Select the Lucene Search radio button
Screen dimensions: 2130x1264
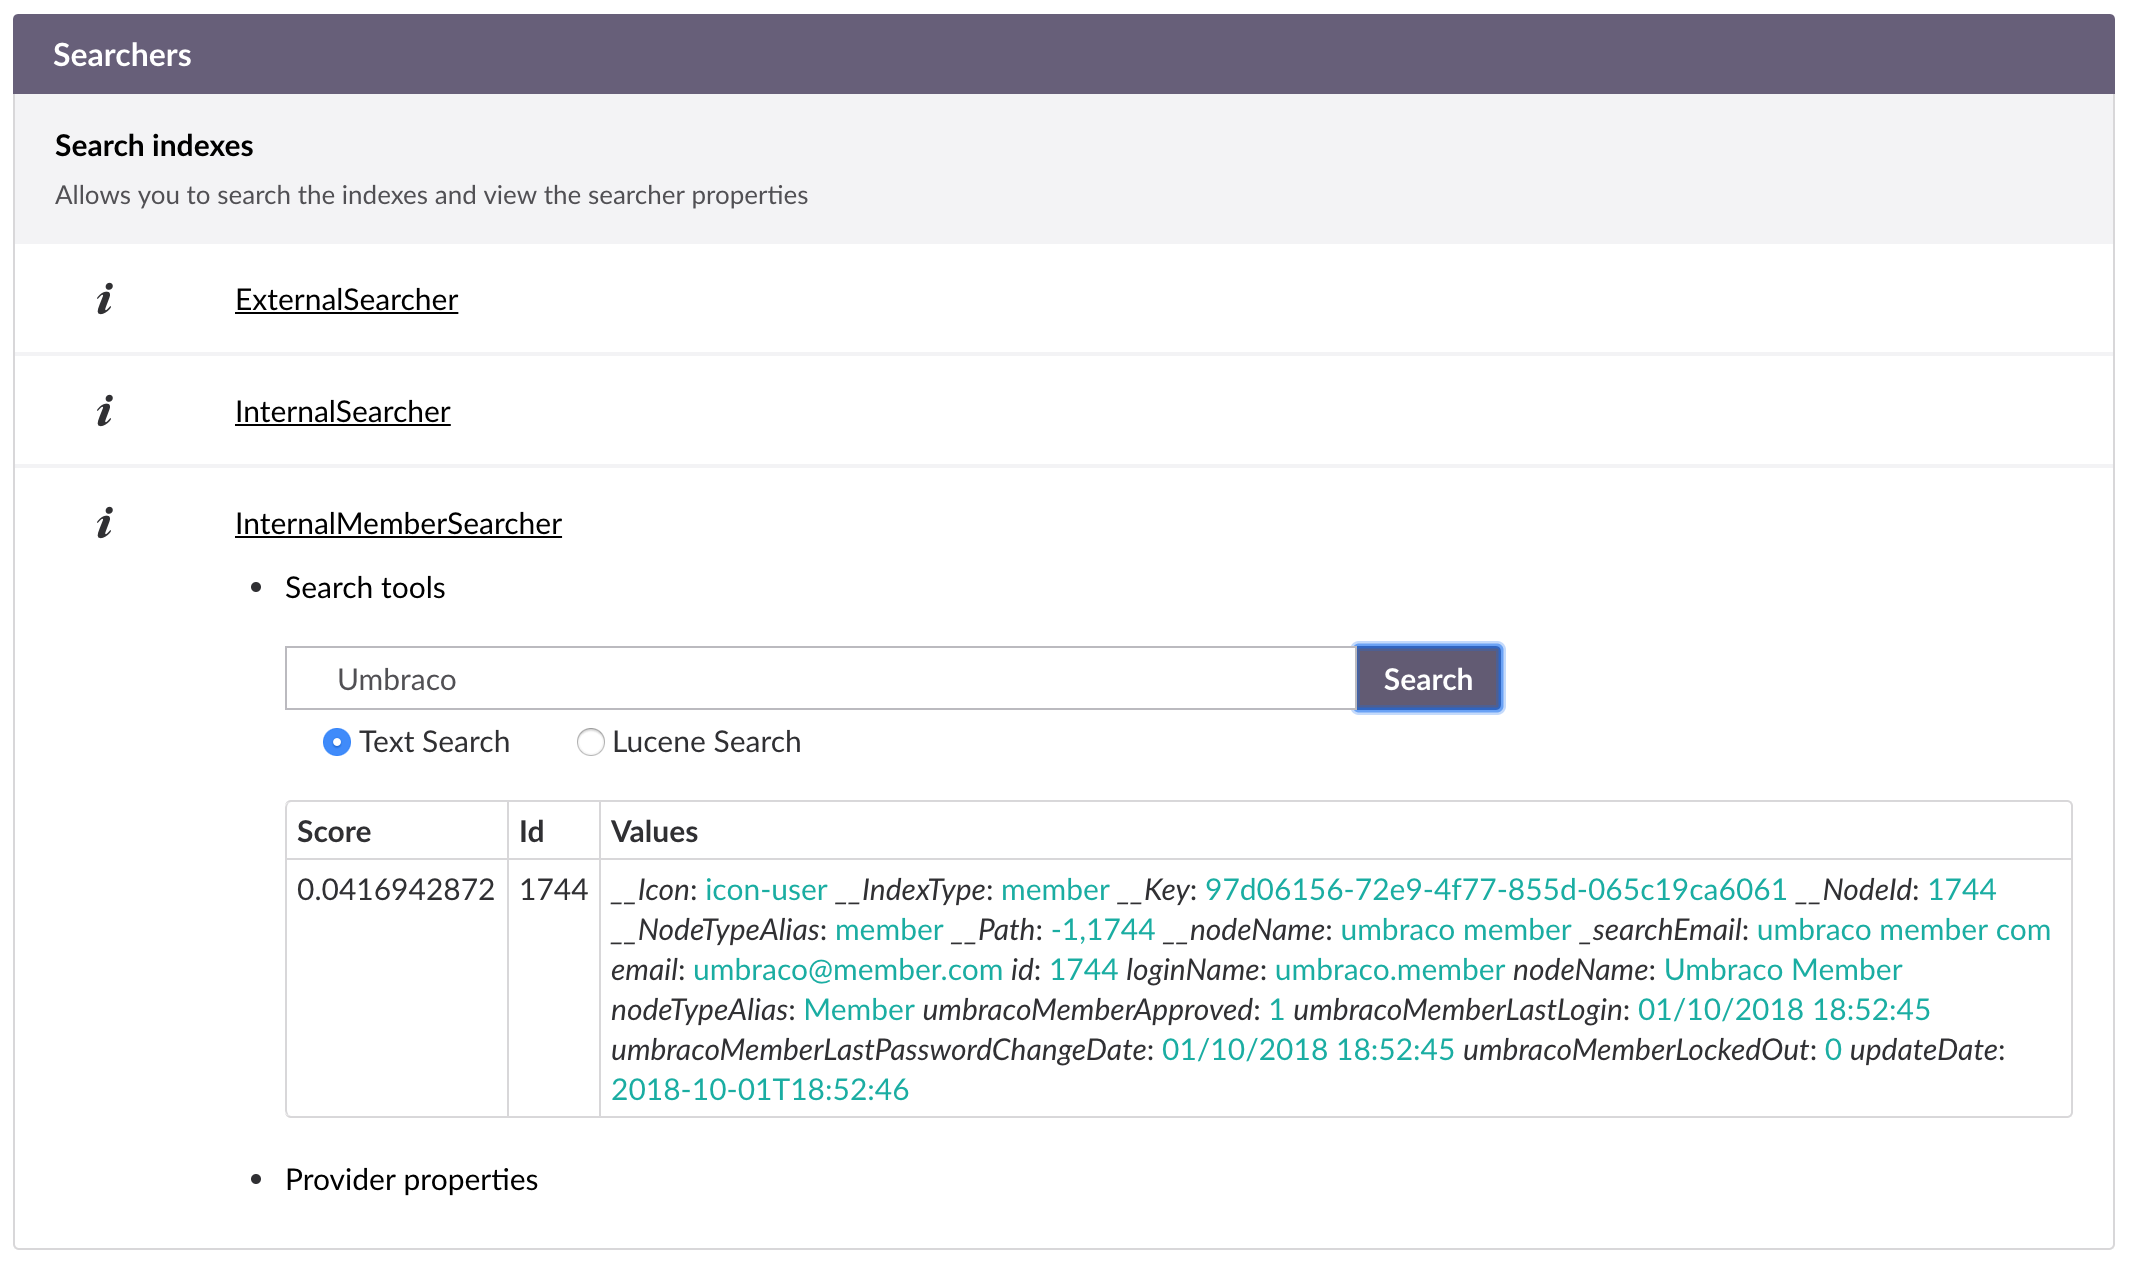[590, 742]
